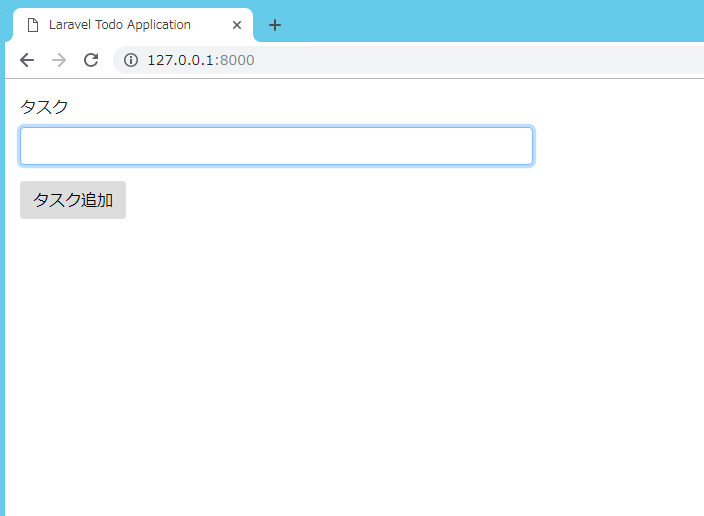
Task: Click the browser Back arrow
Action: pos(27,60)
